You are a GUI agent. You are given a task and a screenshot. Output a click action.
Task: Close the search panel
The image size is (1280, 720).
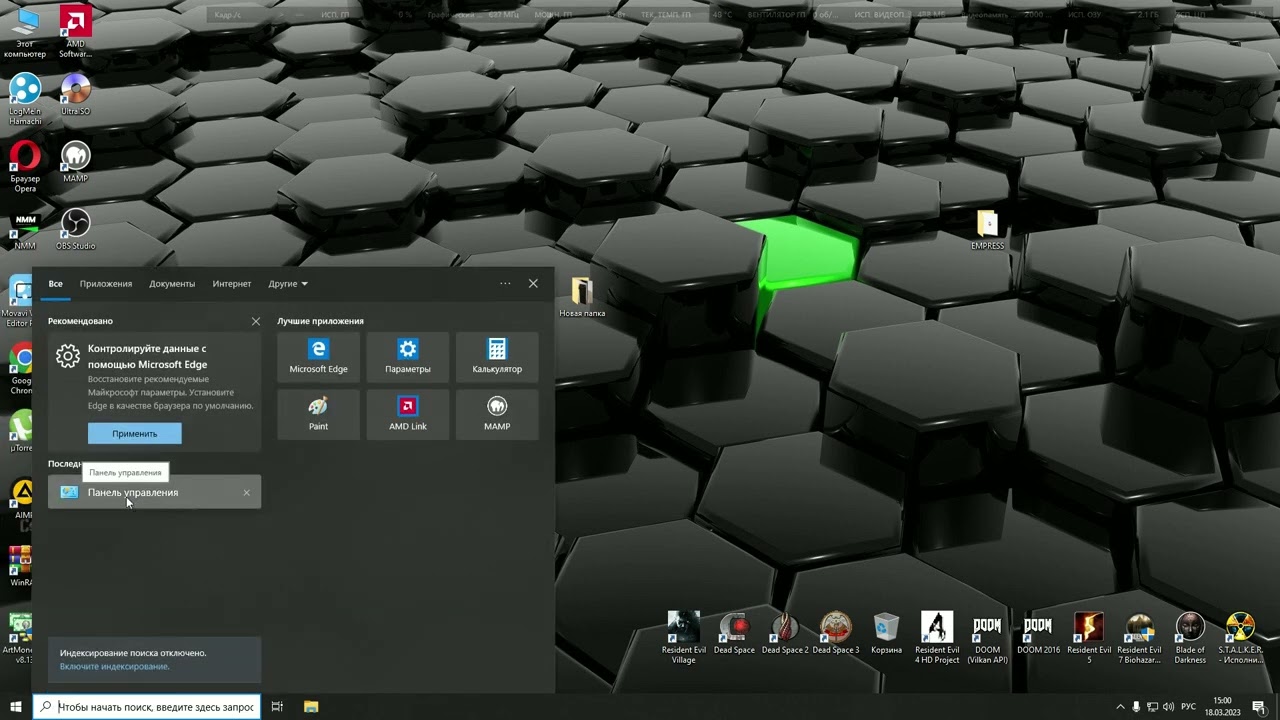pos(533,284)
